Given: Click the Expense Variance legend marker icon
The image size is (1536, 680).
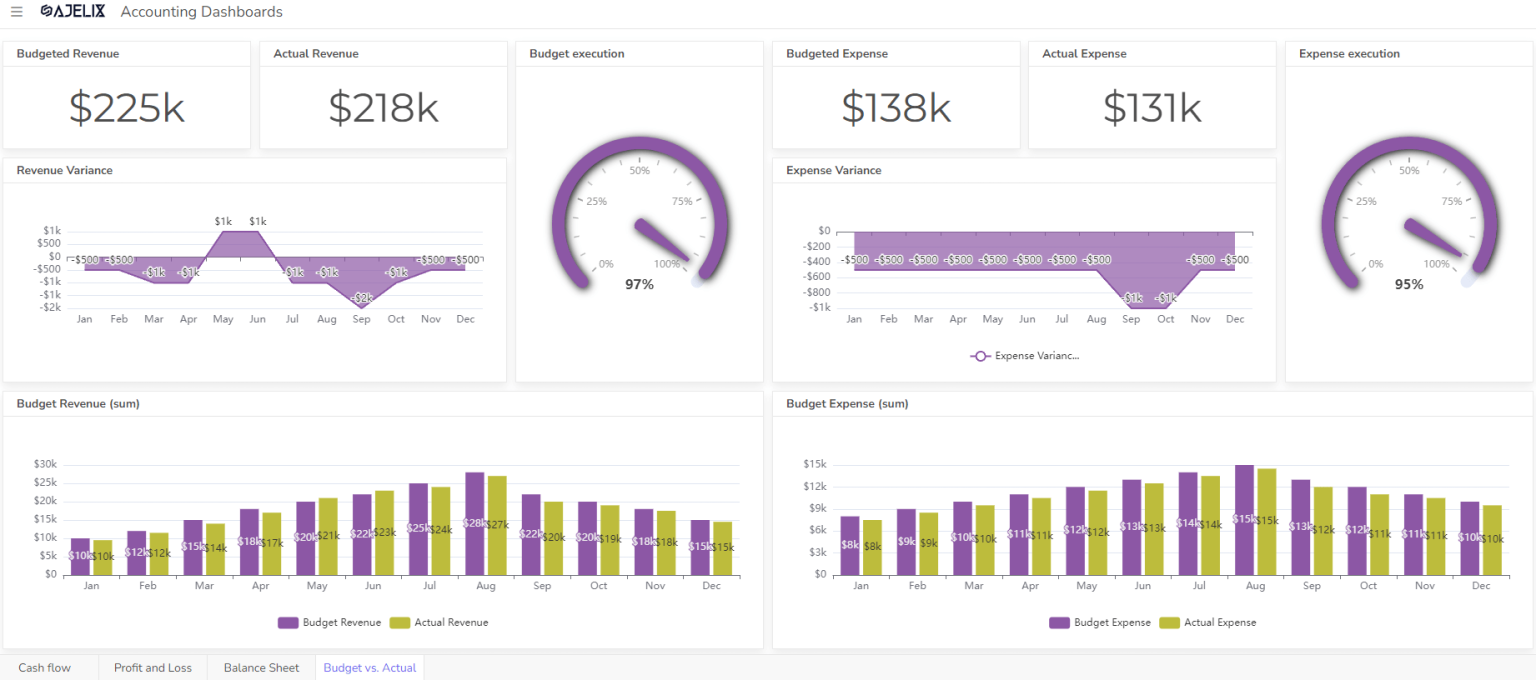Looking at the screenshot, I should [980, 355].
